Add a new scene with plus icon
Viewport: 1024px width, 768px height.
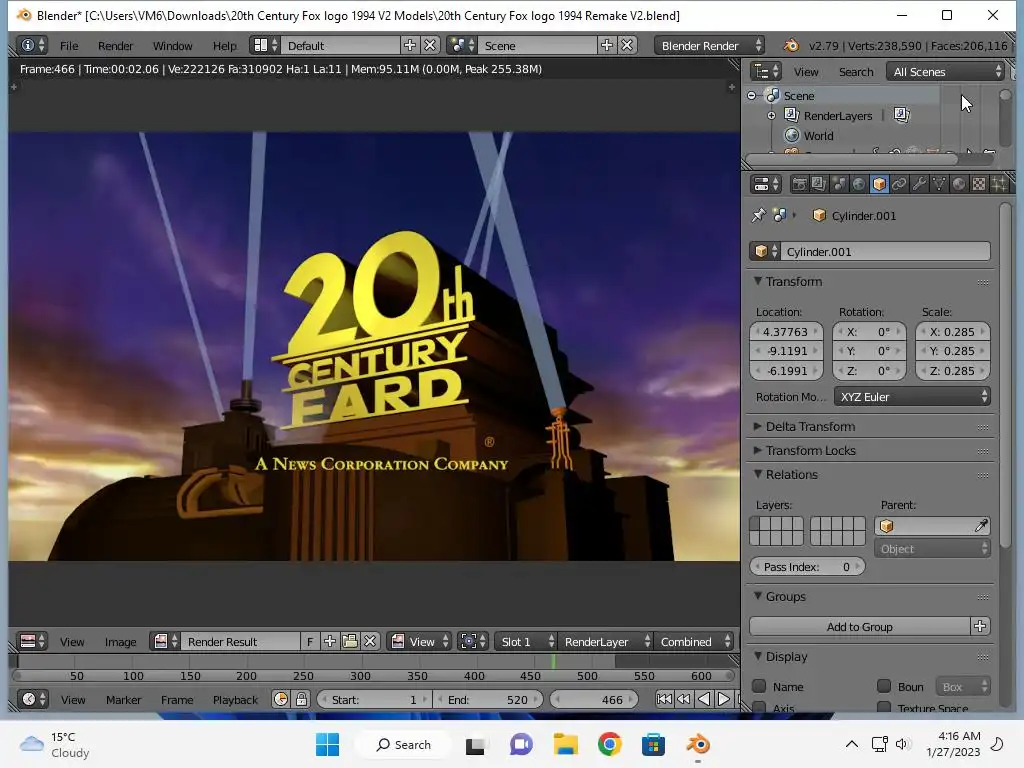pos(607,45)
